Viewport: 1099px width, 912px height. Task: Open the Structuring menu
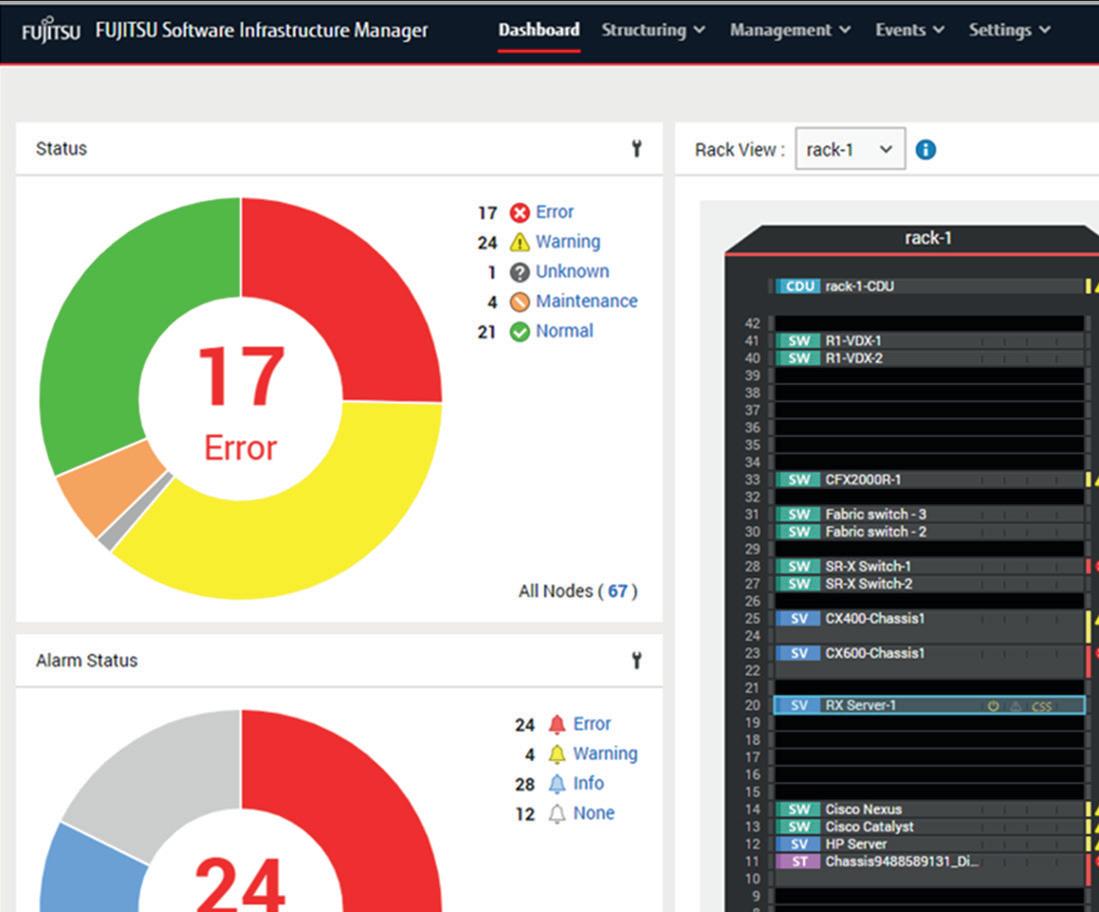(653, 30)
